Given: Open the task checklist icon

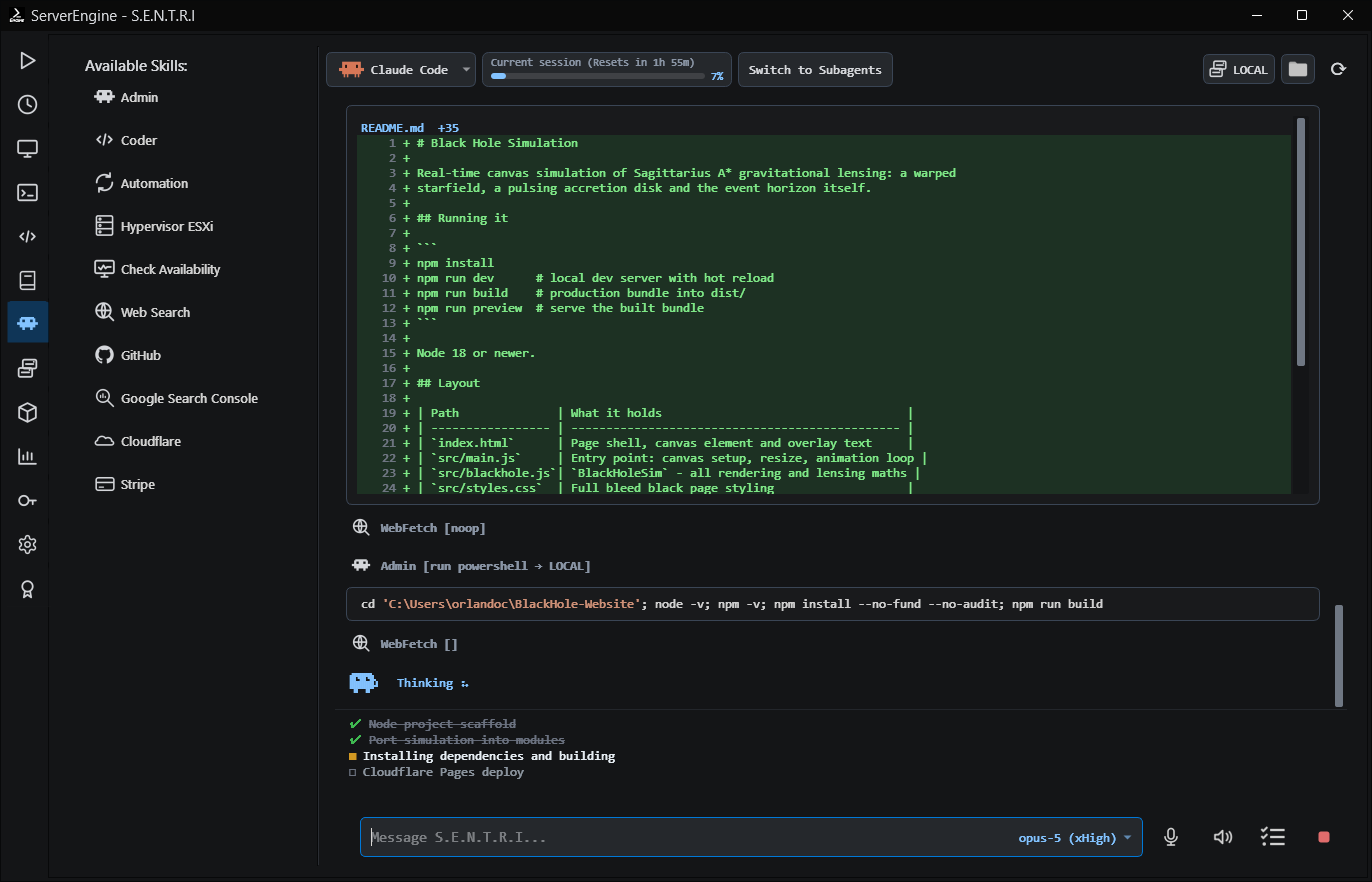Looking at the screenshot, I should [1272, 837].
